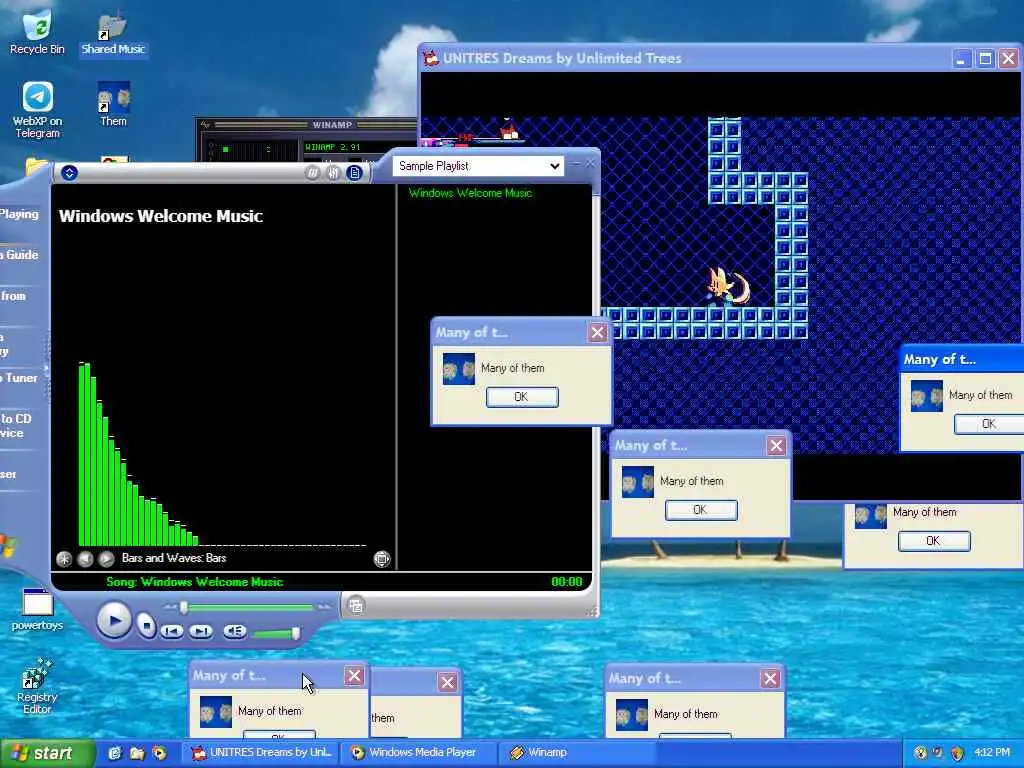This screenshot has height=768, width=1024.
Task: Maximize the UNITRES Dreams window
Action: [x=985, y=59]
